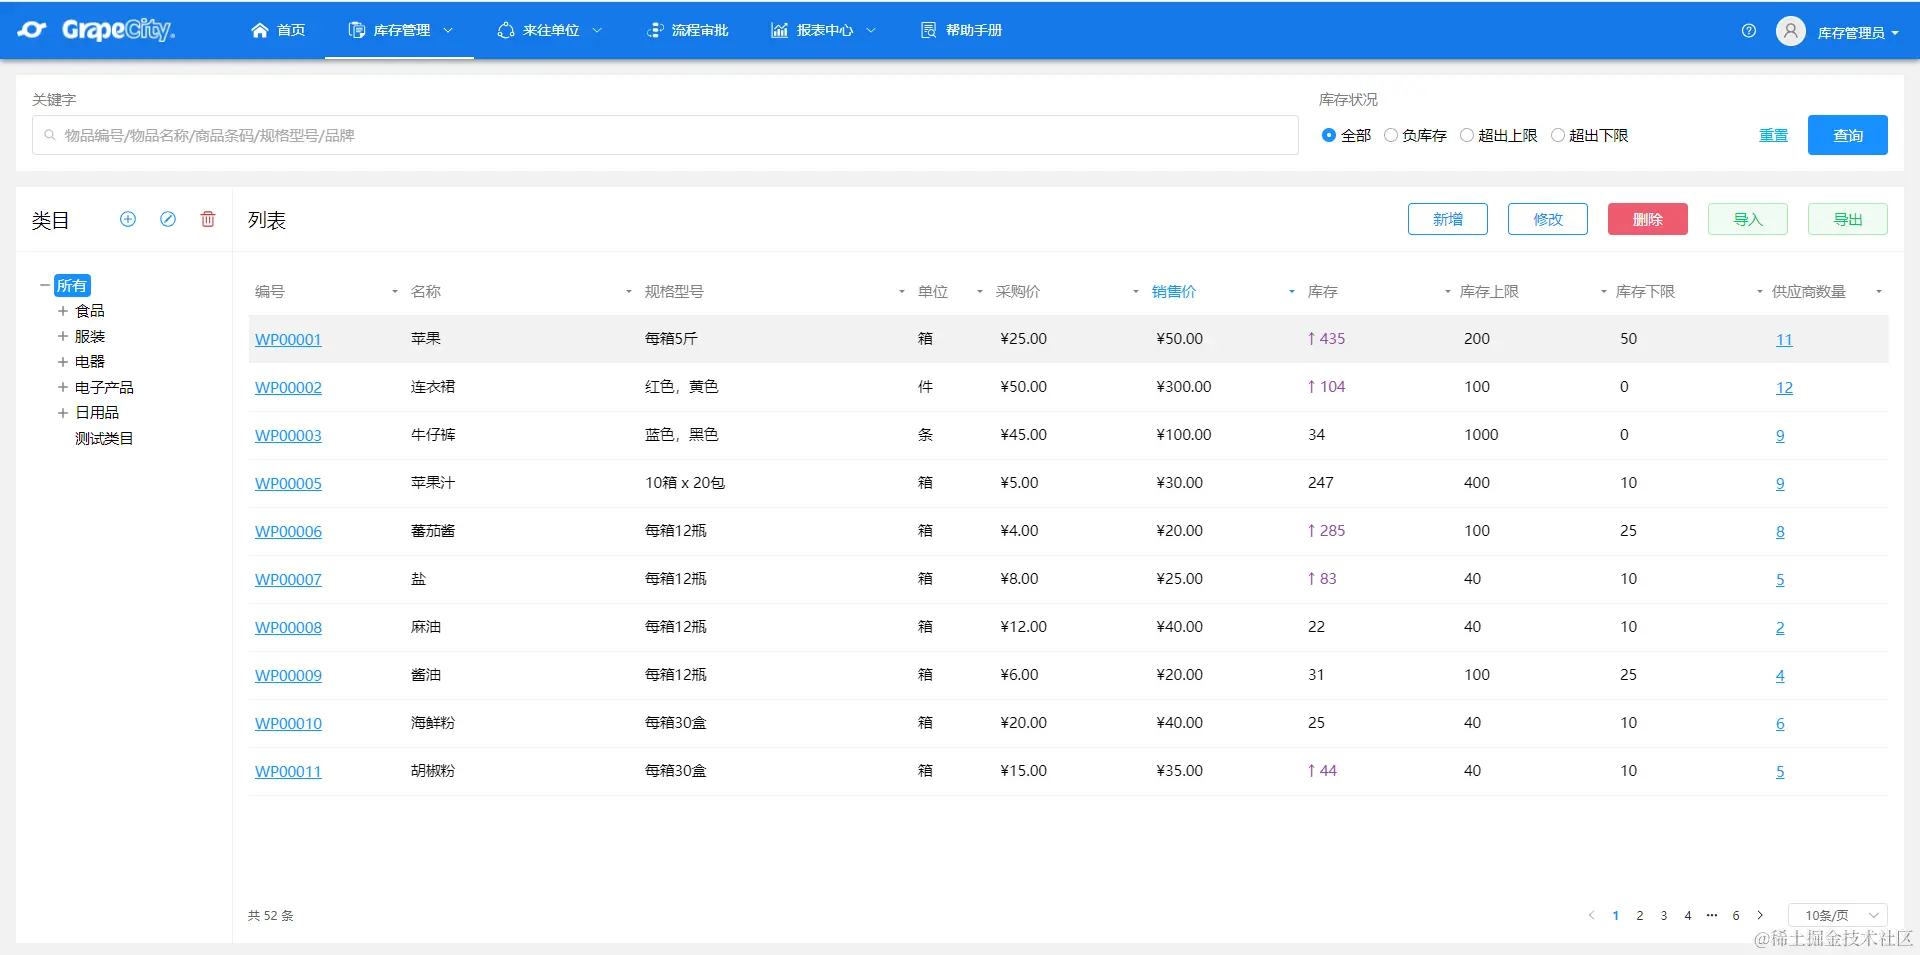Click the 酱油 name cell
The width and height of the screenshot is (1920, 955).
[x=426, y=675]
